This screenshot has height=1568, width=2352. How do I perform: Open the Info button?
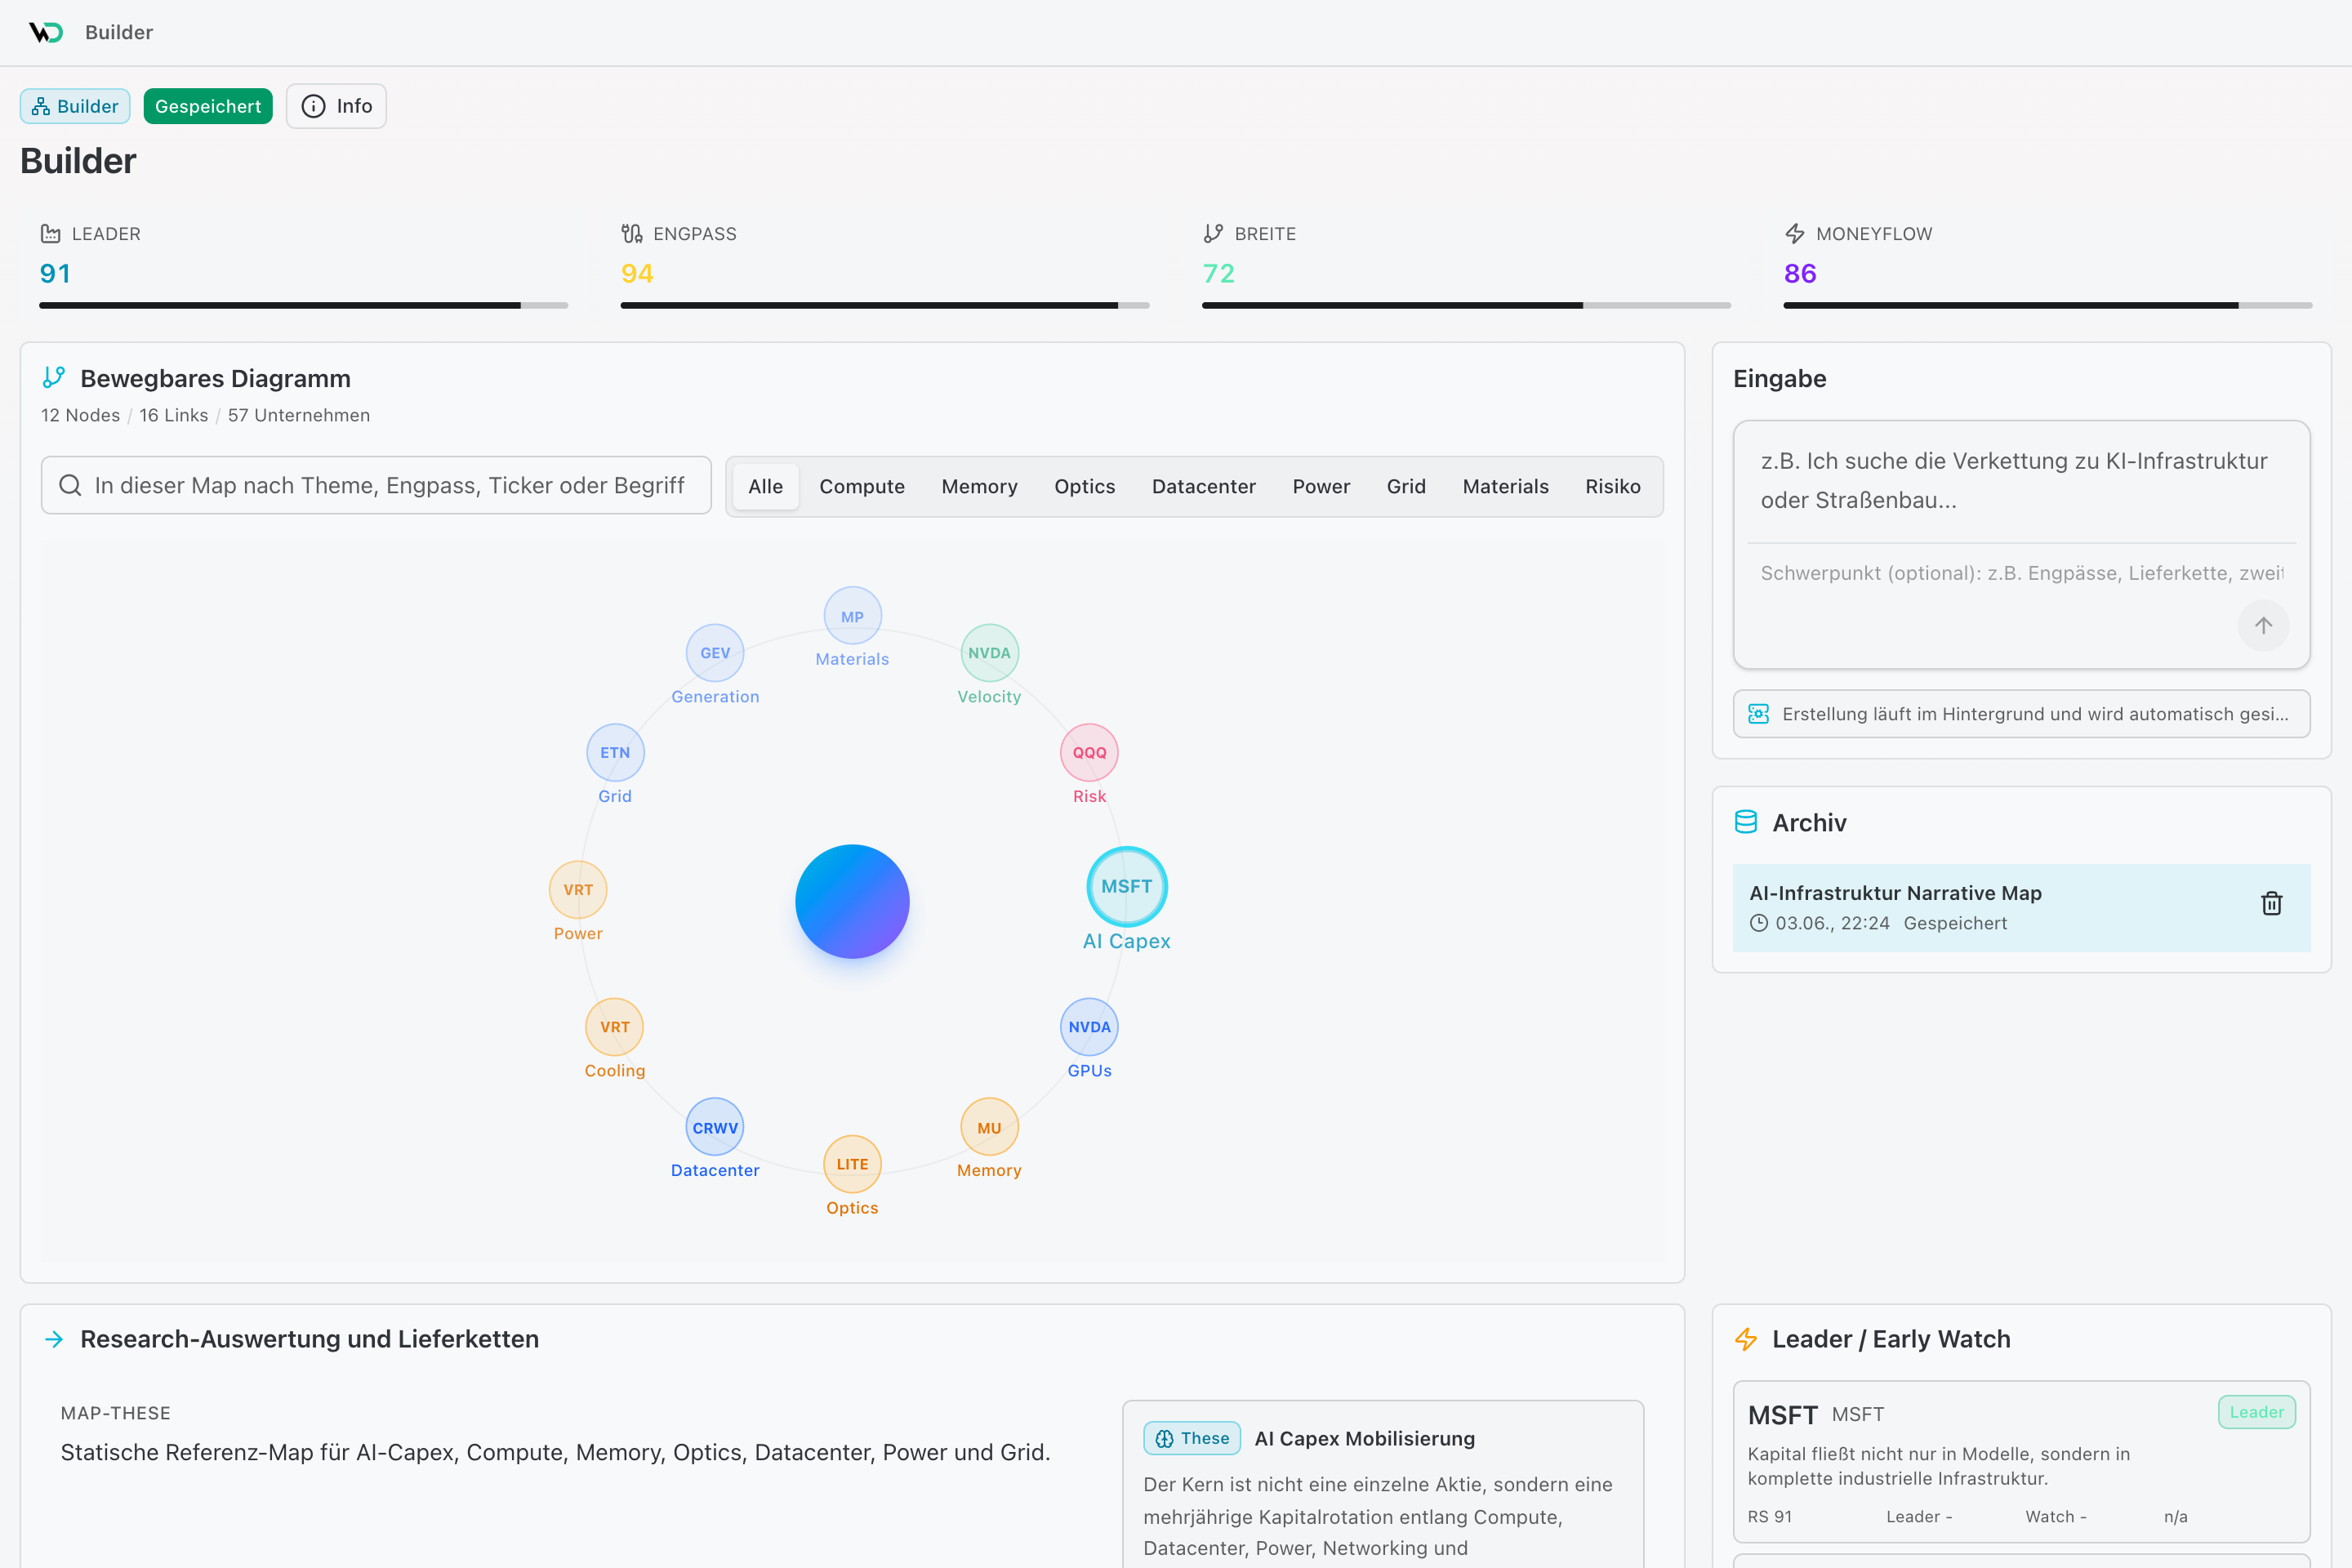click(x=336, y=106)
